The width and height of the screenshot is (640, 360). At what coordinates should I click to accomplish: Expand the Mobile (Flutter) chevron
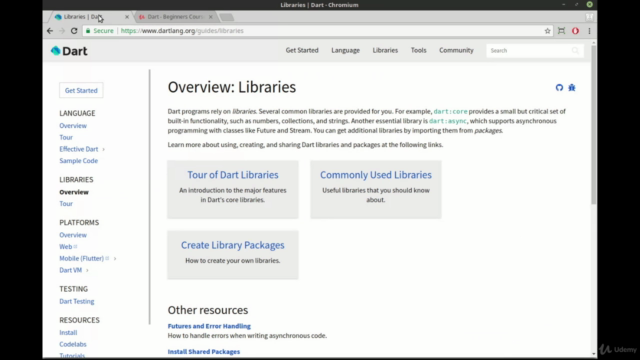(x=115, y=259)
